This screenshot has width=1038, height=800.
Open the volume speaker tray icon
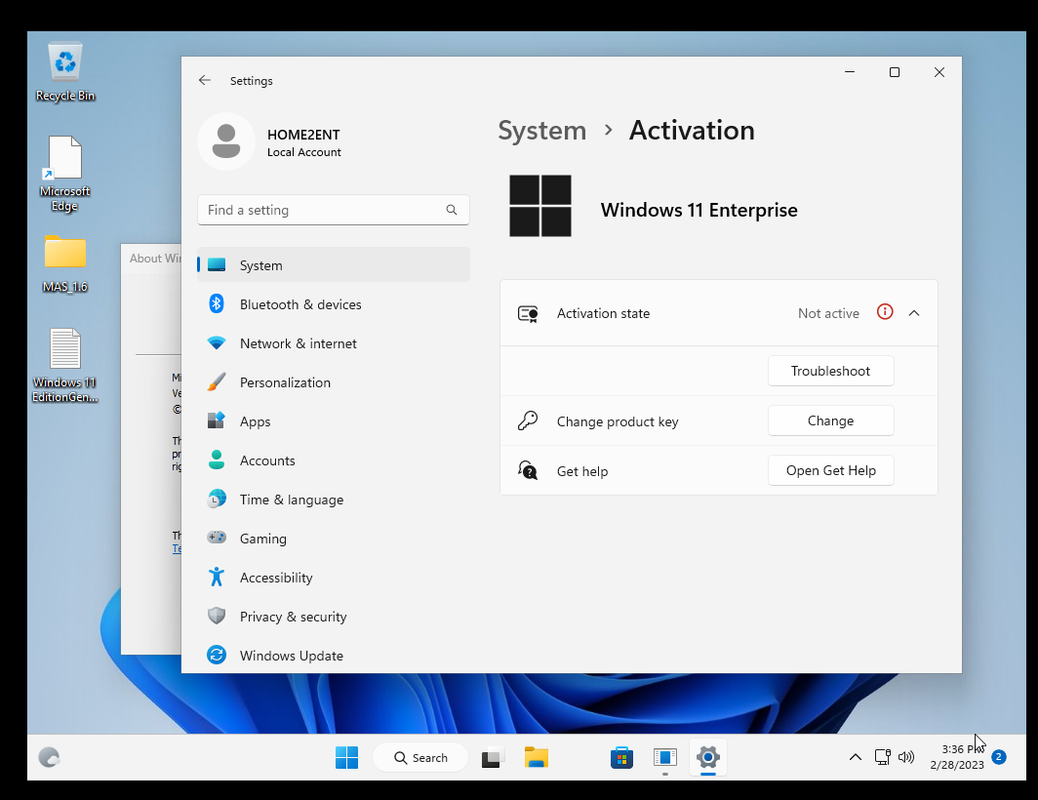tap(906, 757)
